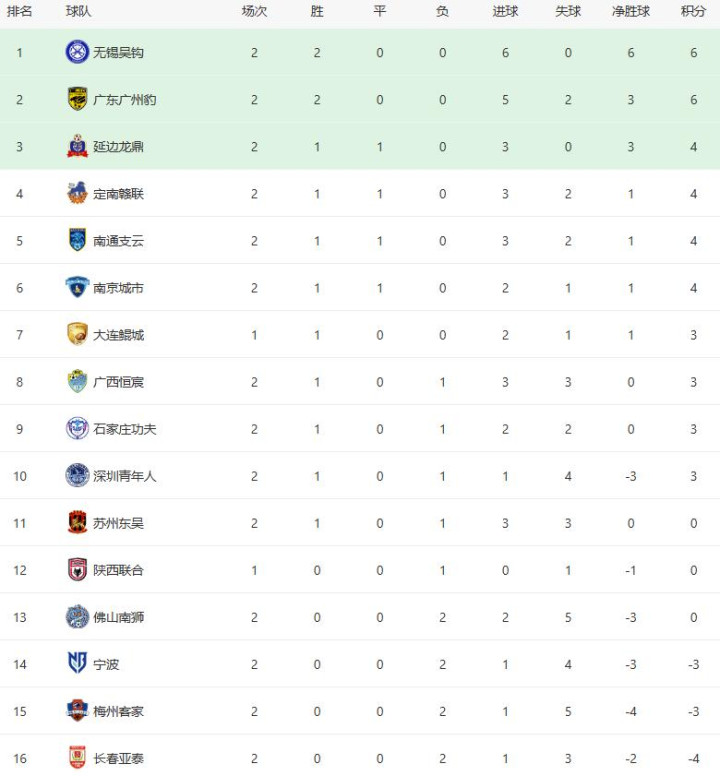Click the 南通支云 team badge
Screen dimensions: 720x776
point(77,240)
